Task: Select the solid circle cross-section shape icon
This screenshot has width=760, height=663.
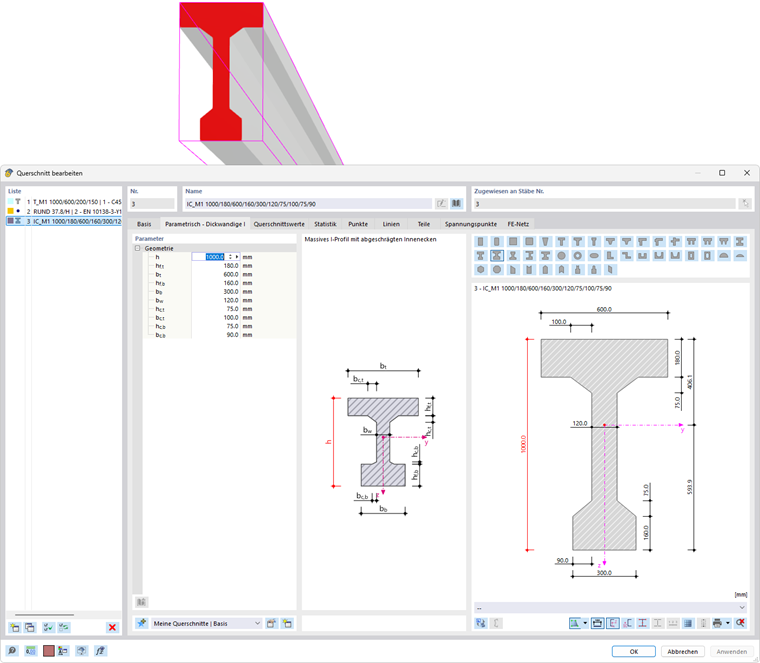Action: [561, 255]
